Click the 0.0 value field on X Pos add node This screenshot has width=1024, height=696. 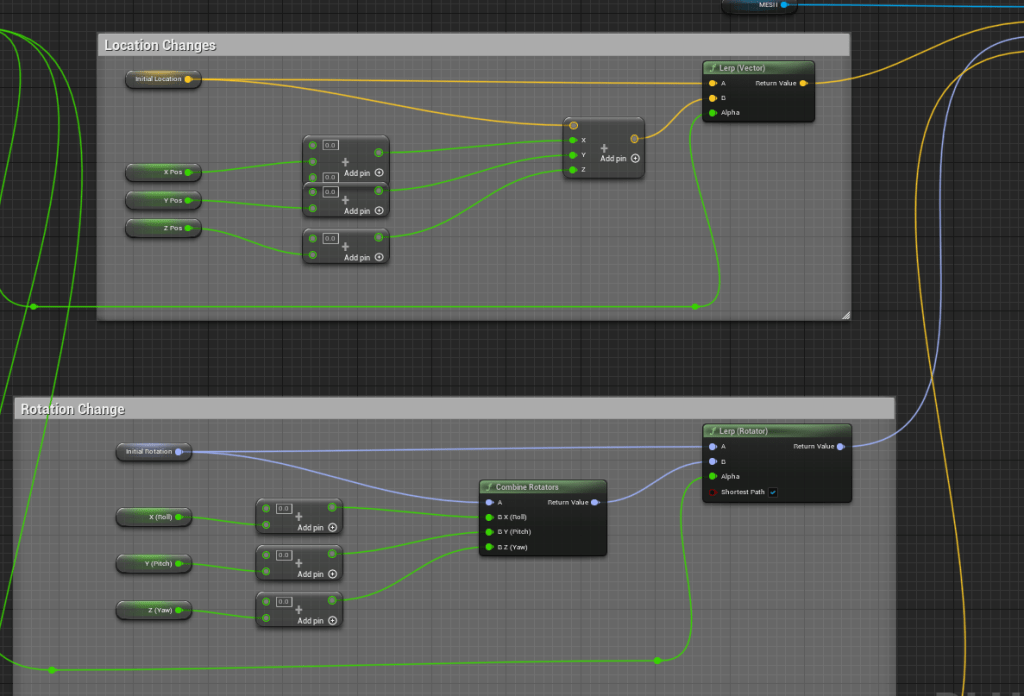click(331, 146)
